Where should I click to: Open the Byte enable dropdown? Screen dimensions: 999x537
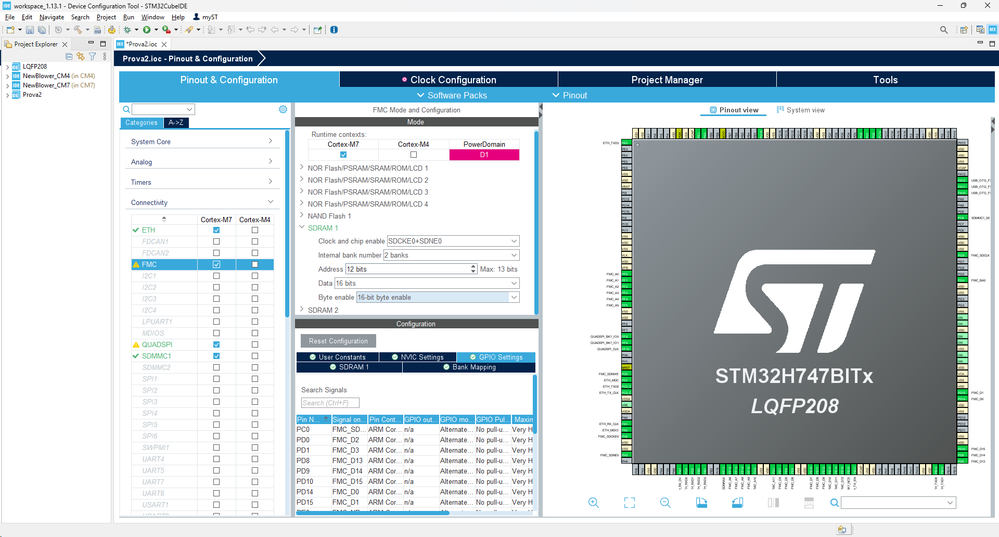(x=438, y=297)
